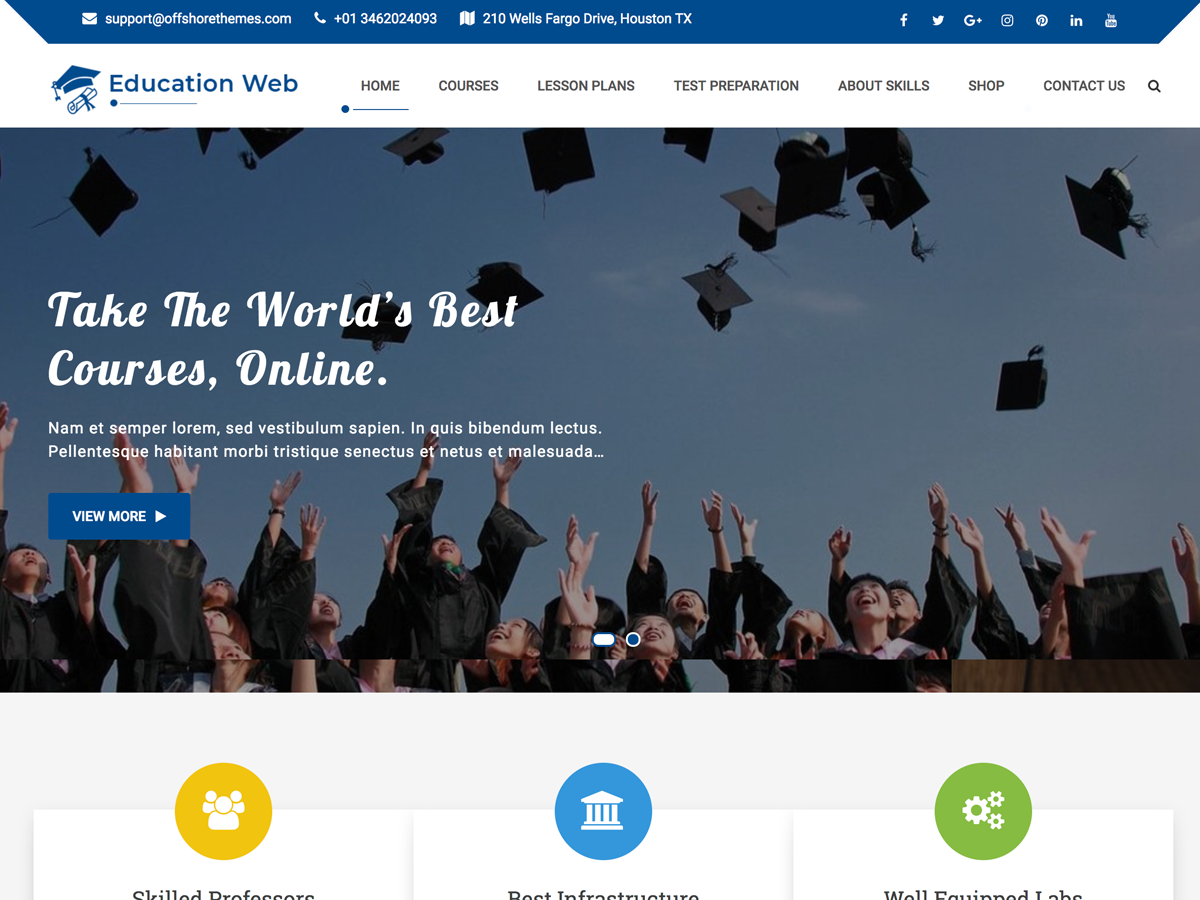Open the TEST PREPARATION menu item
The width and height of the screenshot is (1200, 900).
736,86
